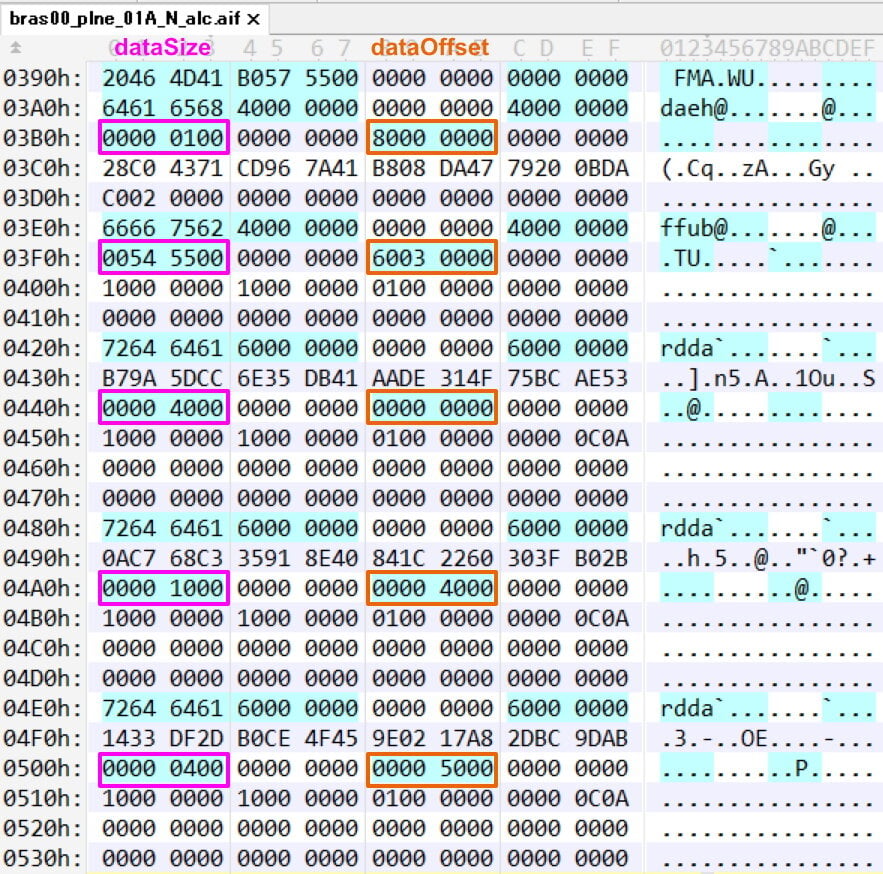The height and width of the screenshot is (874, 883).
Task: Click hex value 0054 in row 03F0h
Action: click(129, 258)
